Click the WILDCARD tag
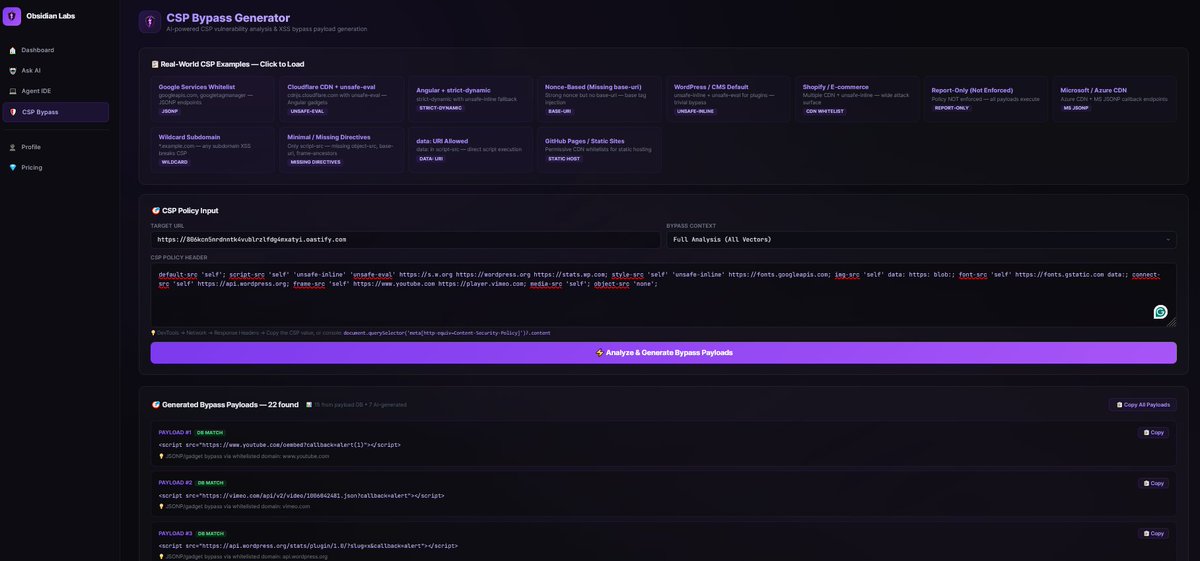This screenshot has width=1200, height=561. tap(174, 161)
